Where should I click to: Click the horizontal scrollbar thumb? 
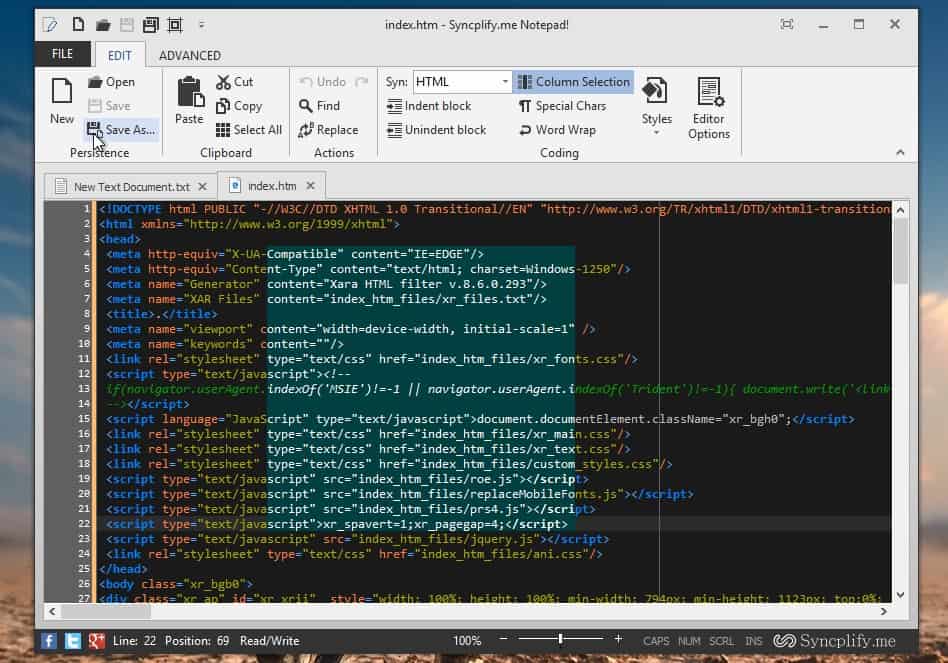[106, 611]
